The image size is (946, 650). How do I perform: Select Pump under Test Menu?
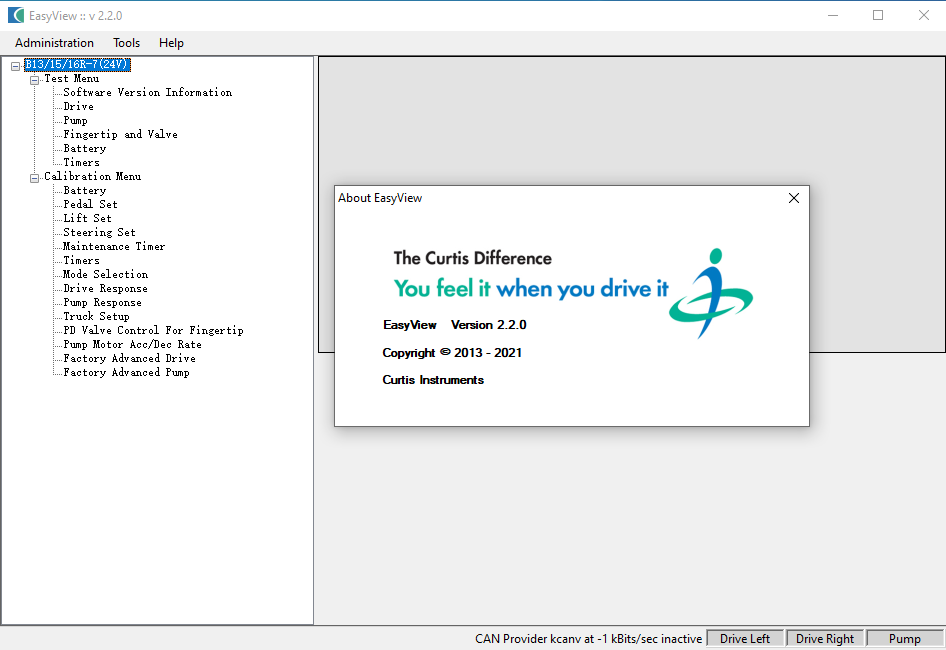pyautogui.click(x=75, y=120)
